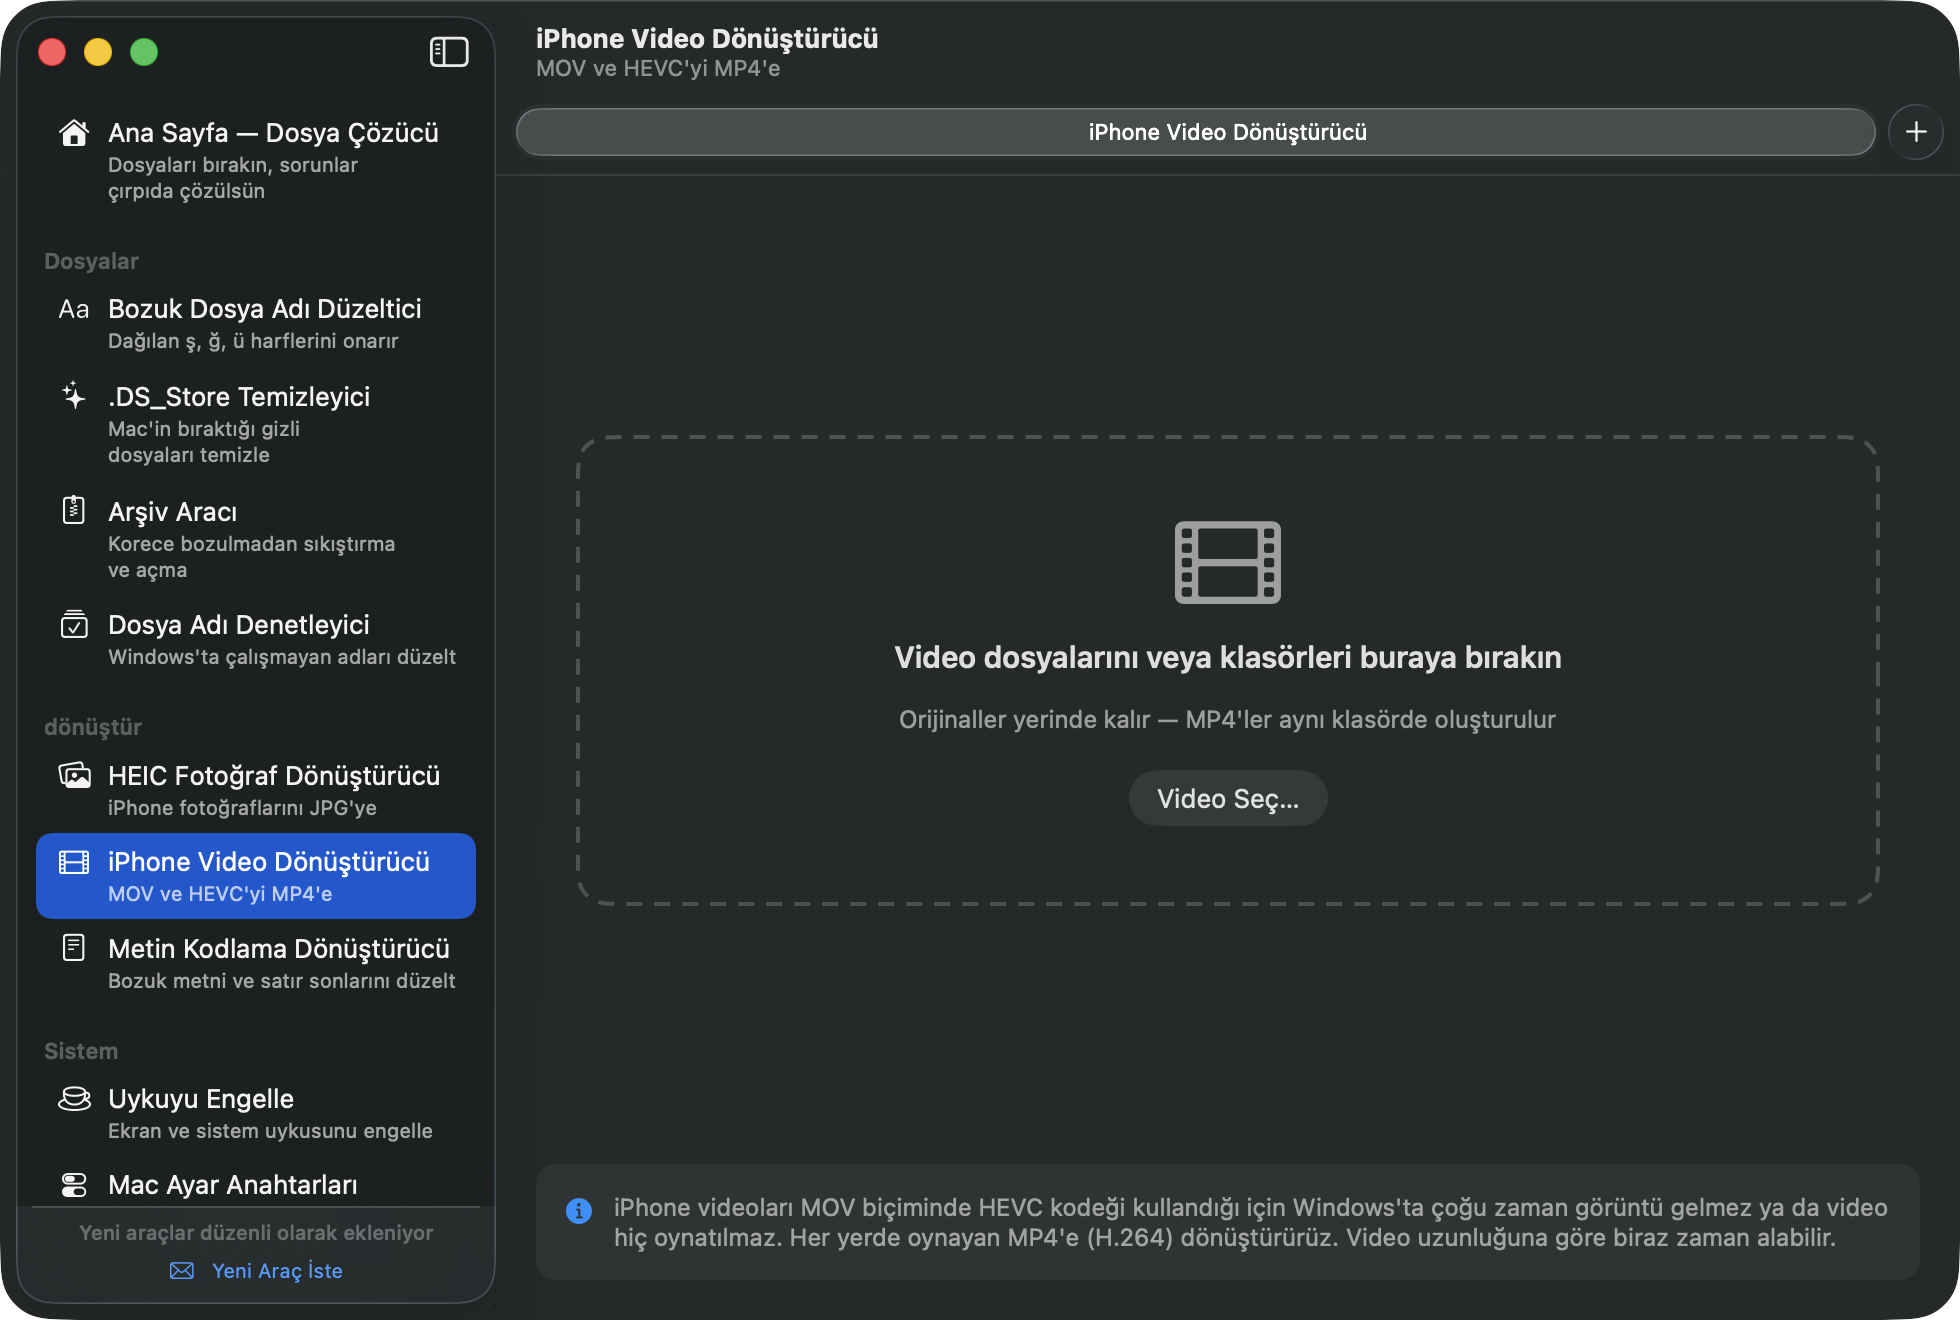Click the Aa icon for Bozuk Dosya Adı Düzeltici
The image size is (1960, 1320).
74,309
